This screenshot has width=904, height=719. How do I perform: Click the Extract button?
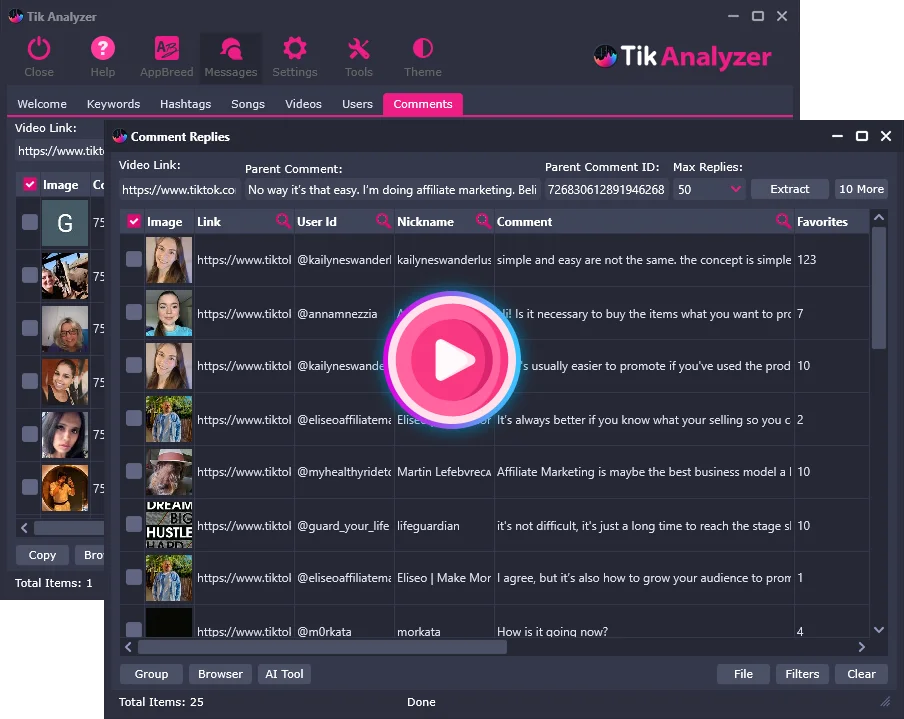(789, 189)
